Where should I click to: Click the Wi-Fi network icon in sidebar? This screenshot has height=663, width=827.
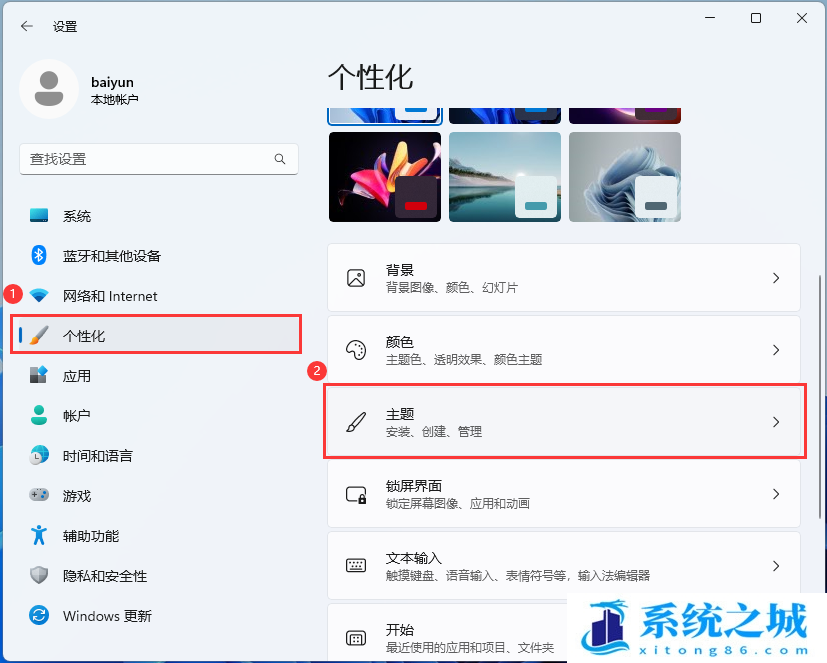click(39, 296)
